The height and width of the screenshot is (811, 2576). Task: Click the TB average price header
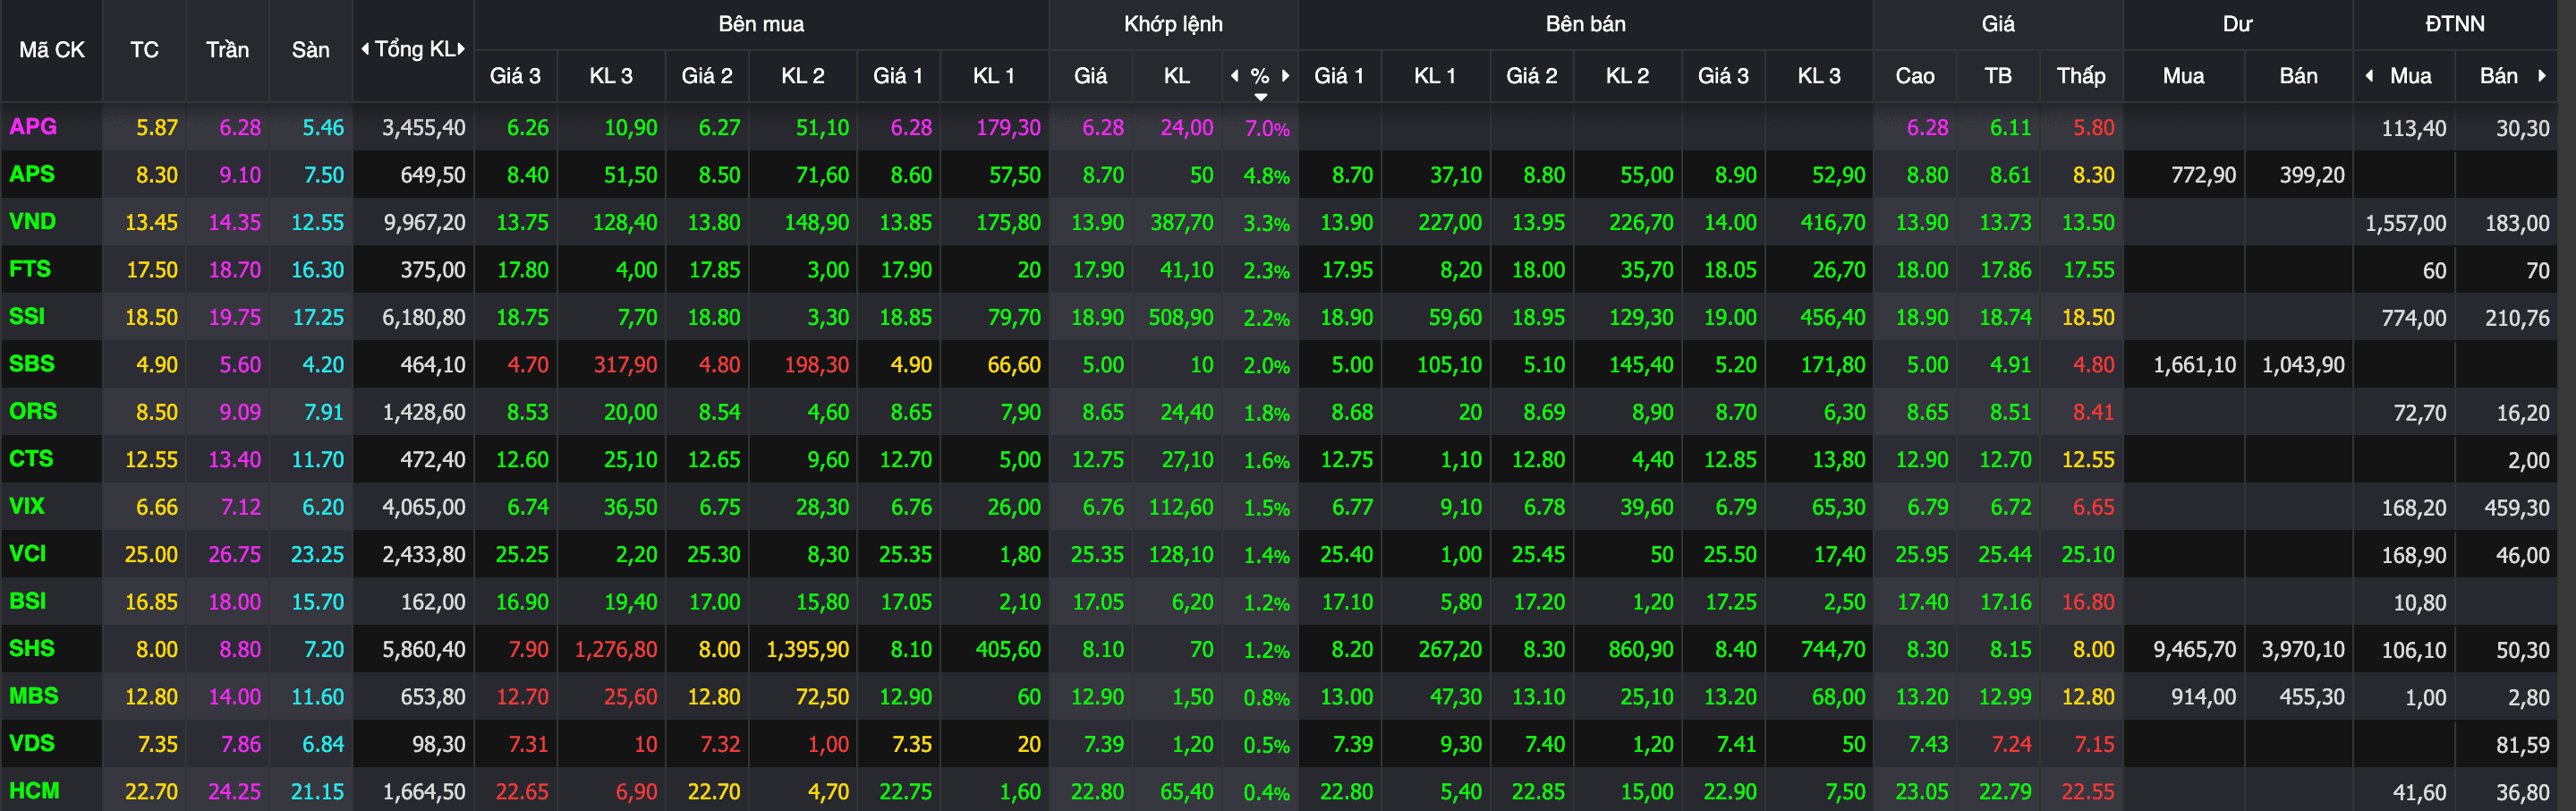[x=1998, y=76]
